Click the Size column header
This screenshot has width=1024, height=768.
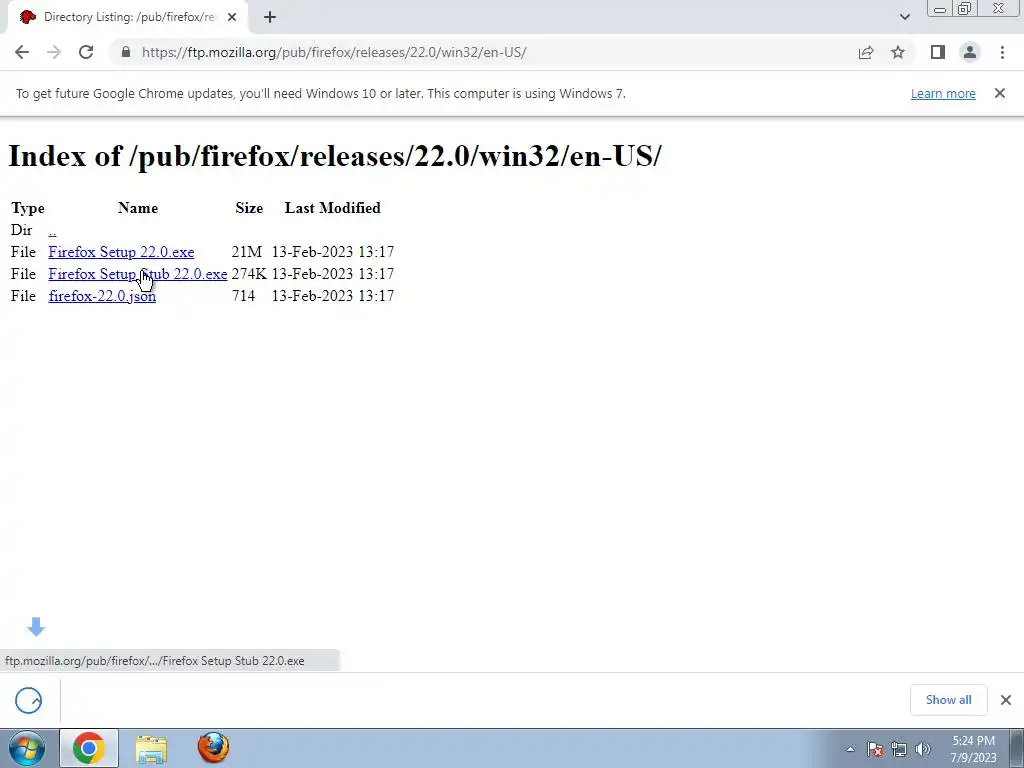tap(249, 208)
